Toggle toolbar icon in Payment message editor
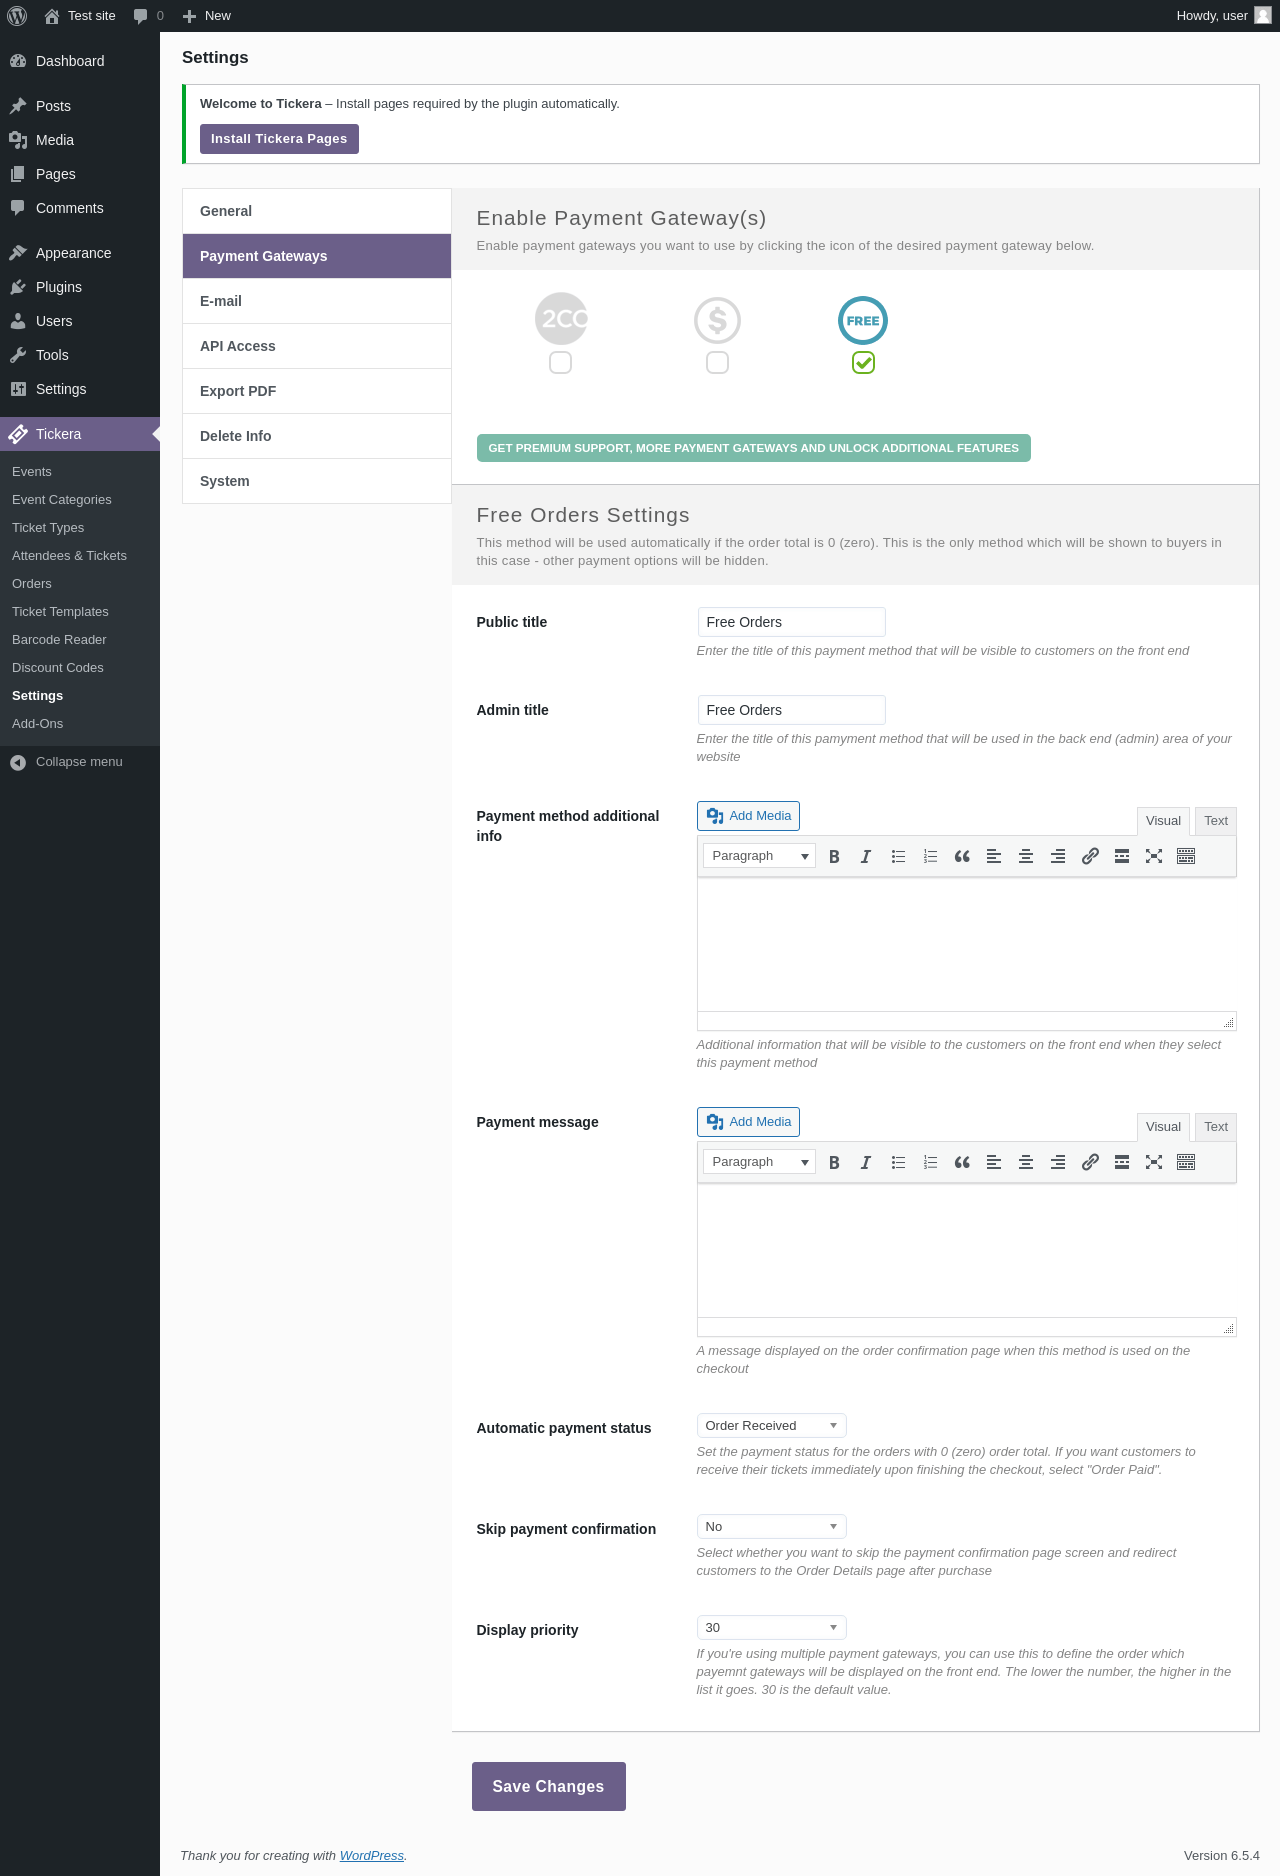Viewport: 1280px width, 1876px height. [1186, 1163]
